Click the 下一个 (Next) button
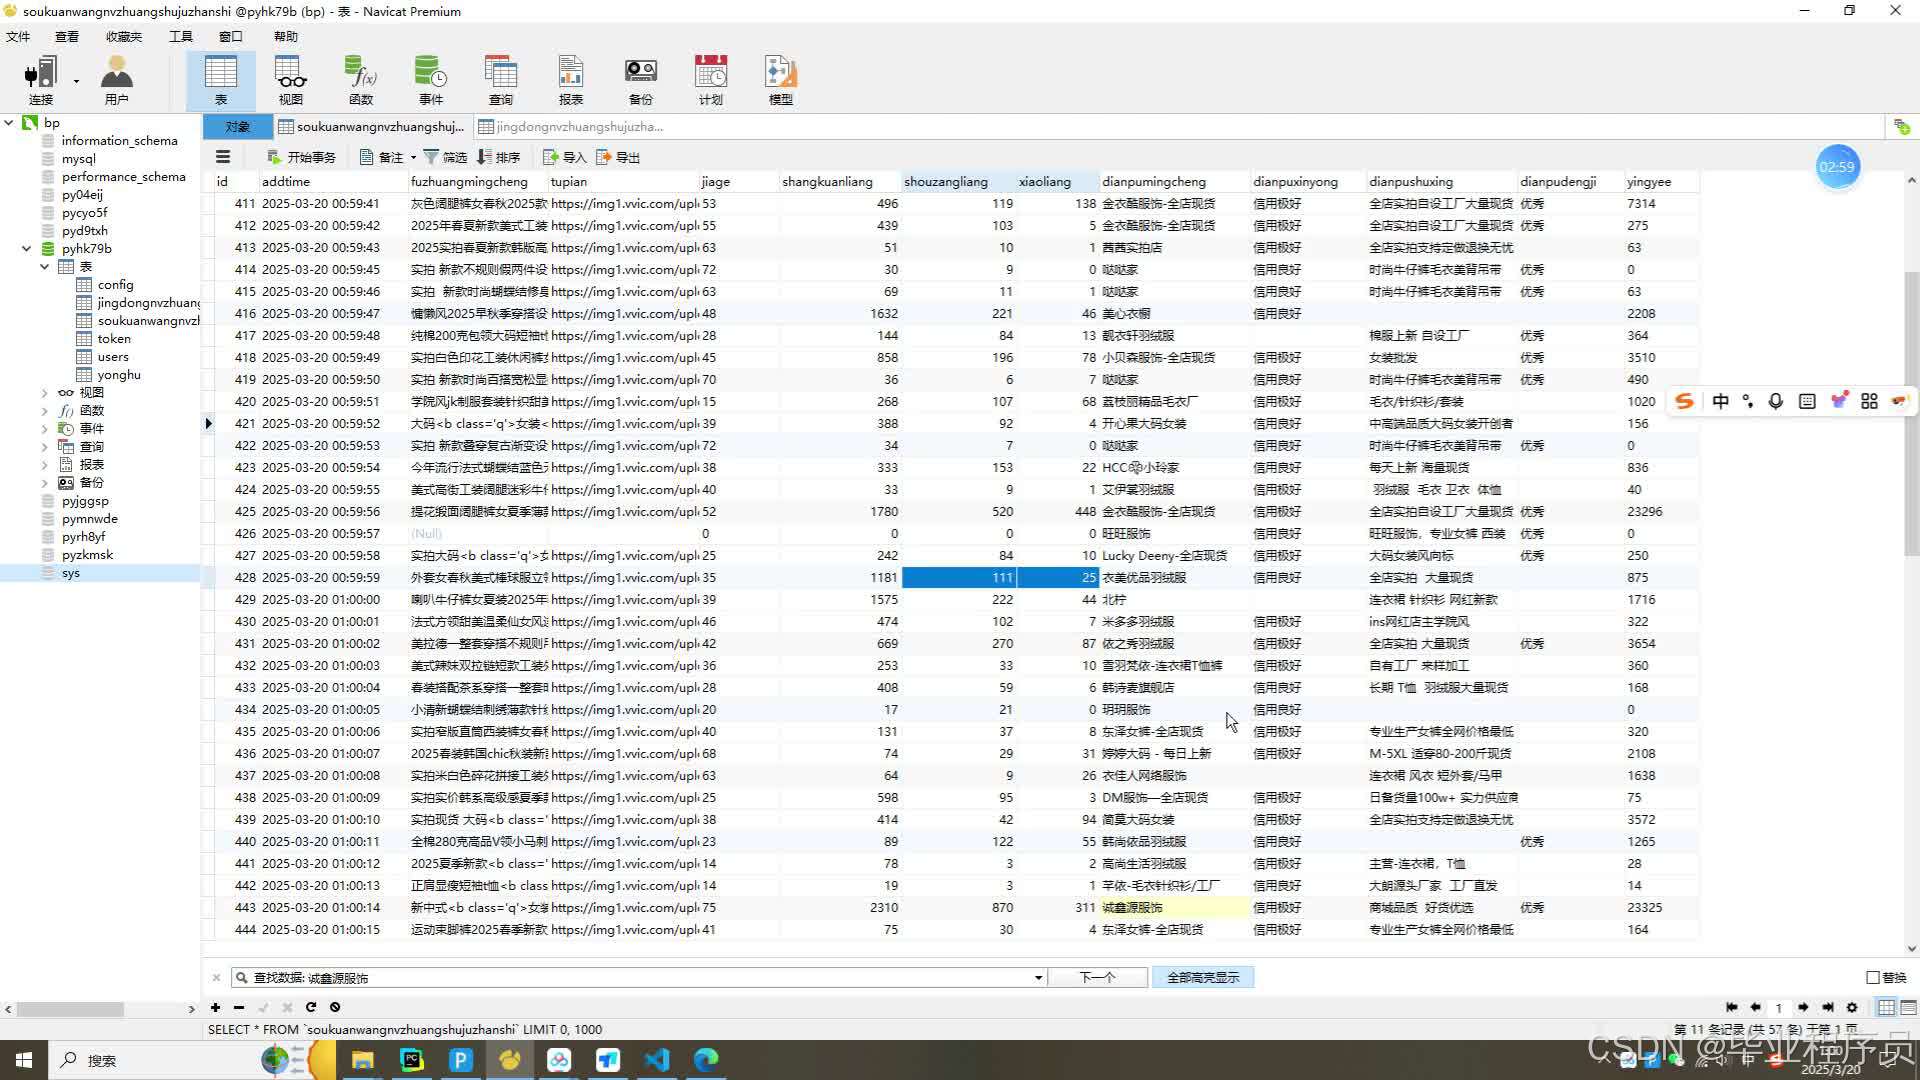The width and height of the screenshot is (1920, 1080). (1097, 977)
